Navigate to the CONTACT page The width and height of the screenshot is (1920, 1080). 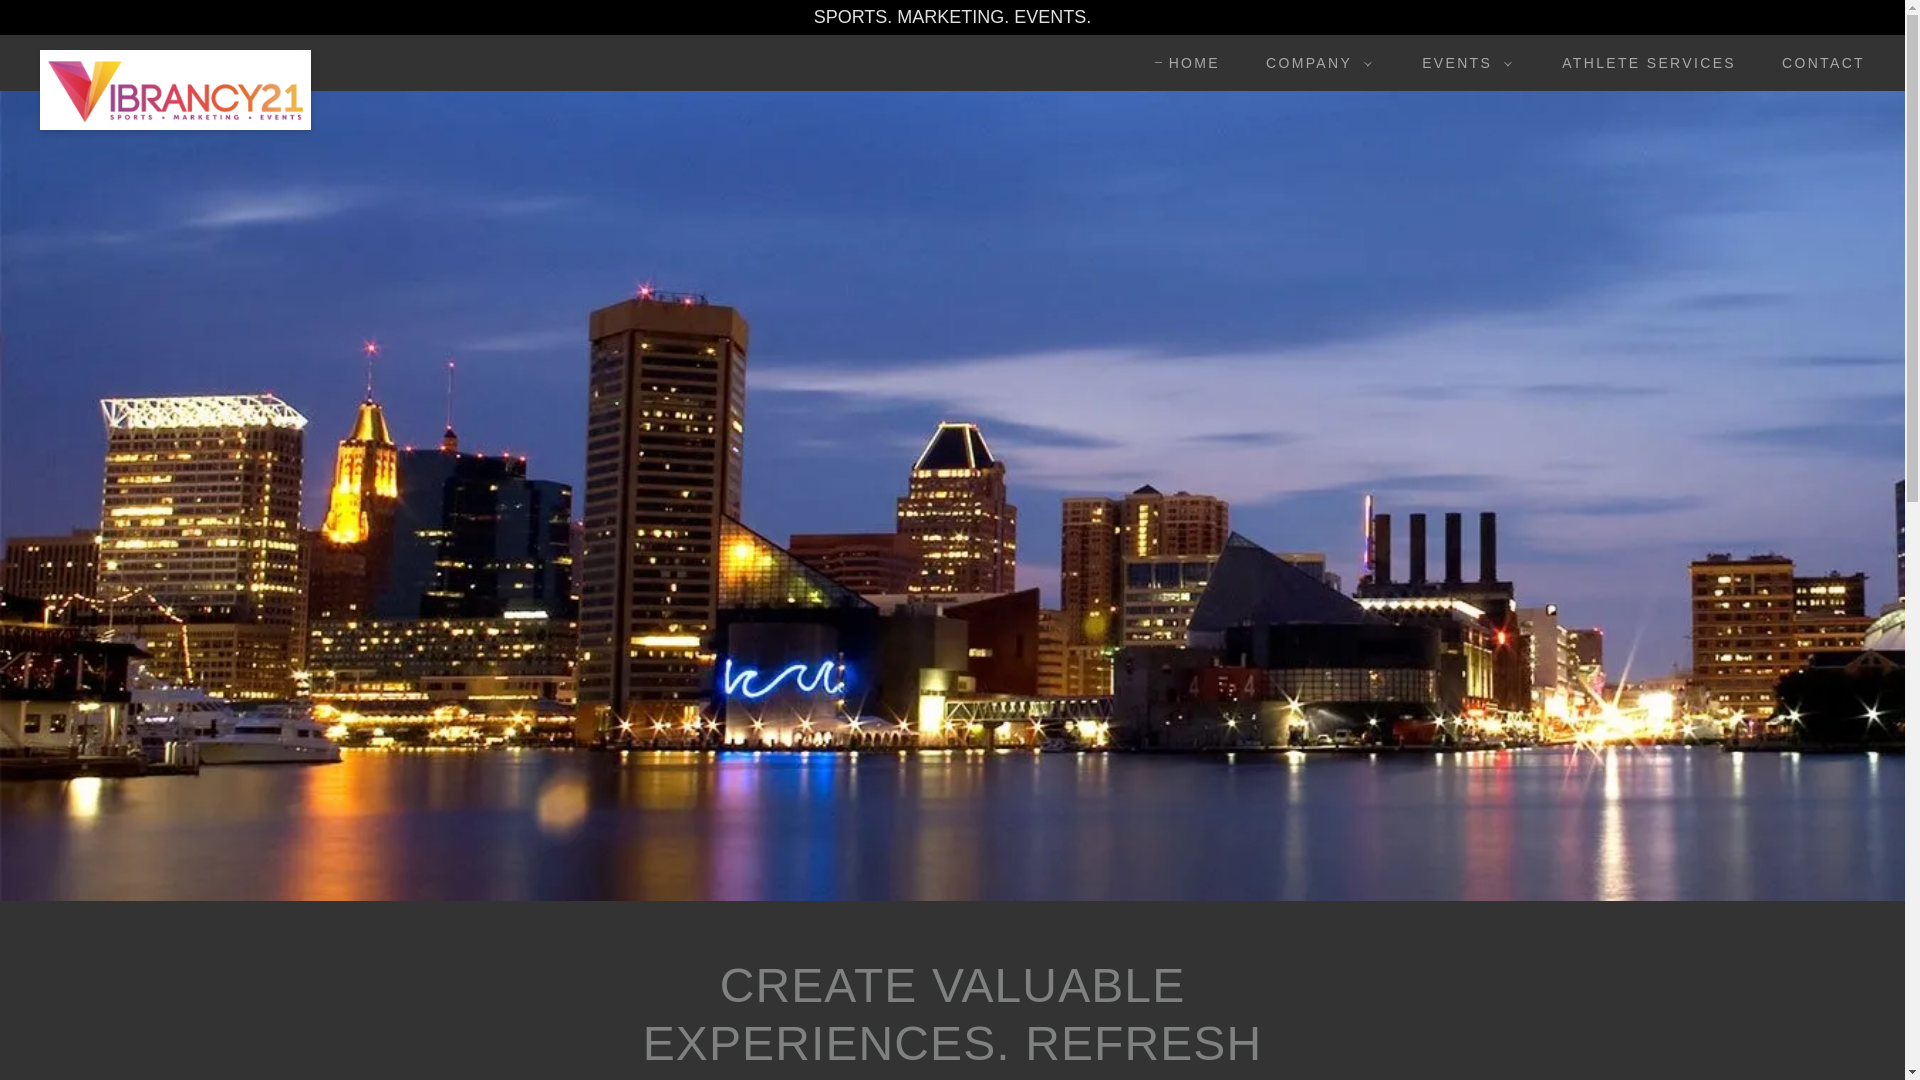1822,63
